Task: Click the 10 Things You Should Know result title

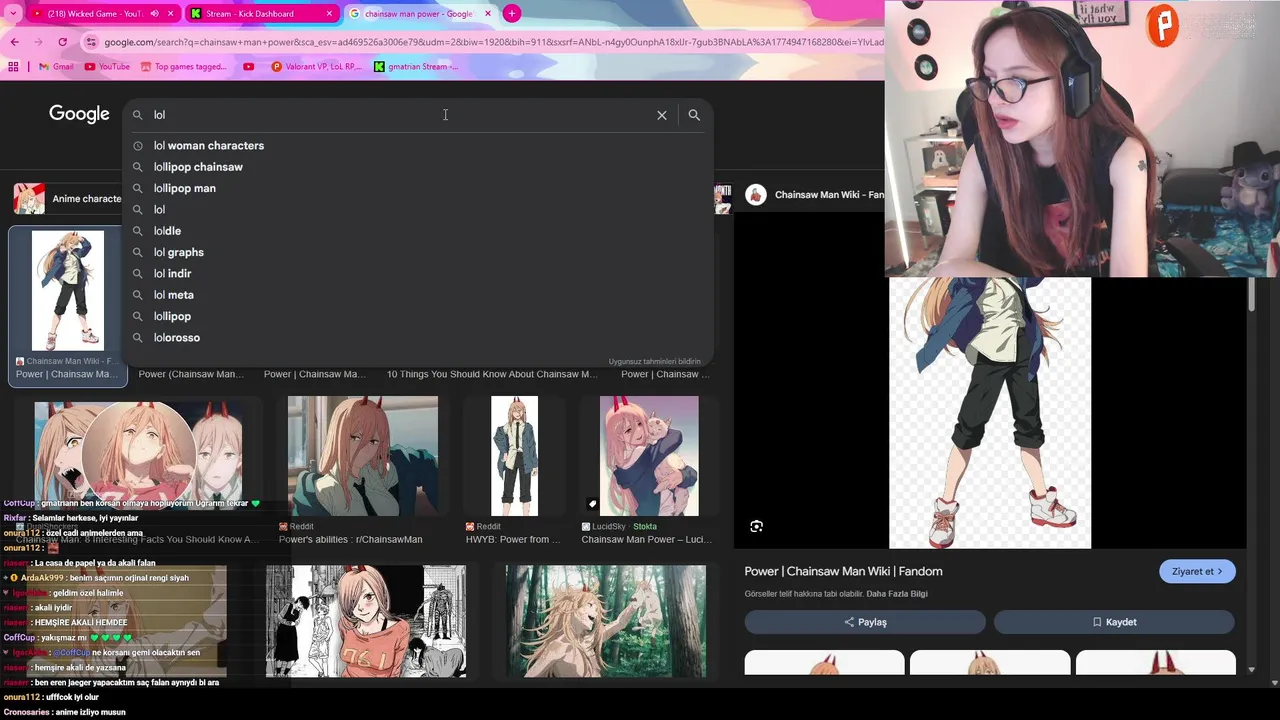Action: pos(492,374)
